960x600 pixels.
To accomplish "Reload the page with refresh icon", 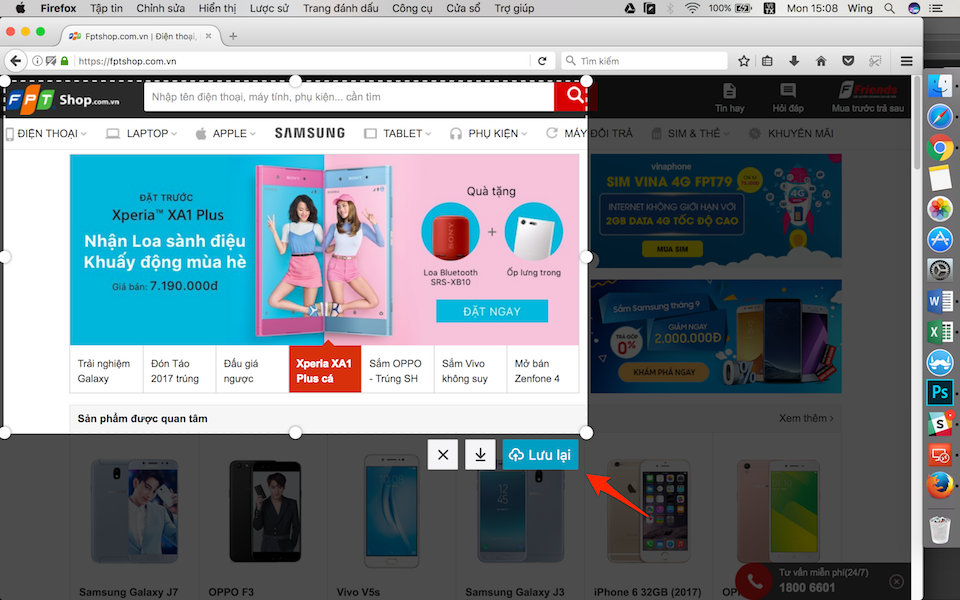I will [x=542, y=61].
